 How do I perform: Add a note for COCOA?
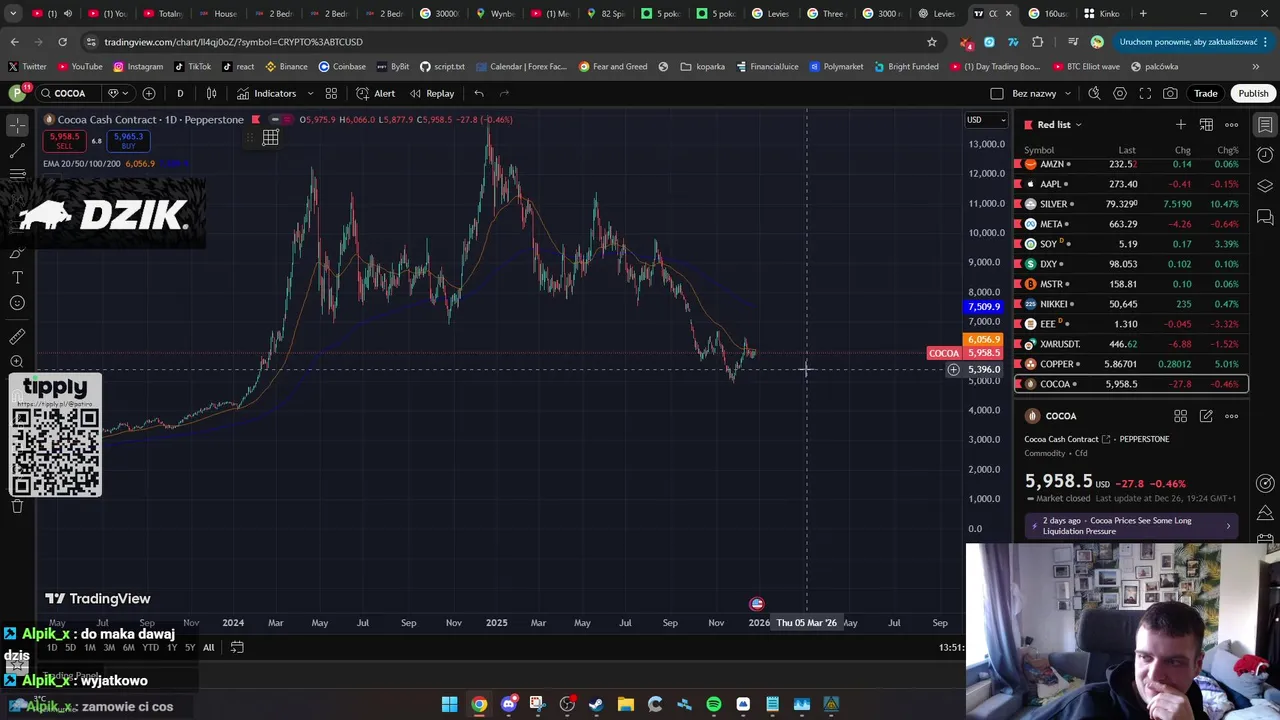(x=1206, y=416)
